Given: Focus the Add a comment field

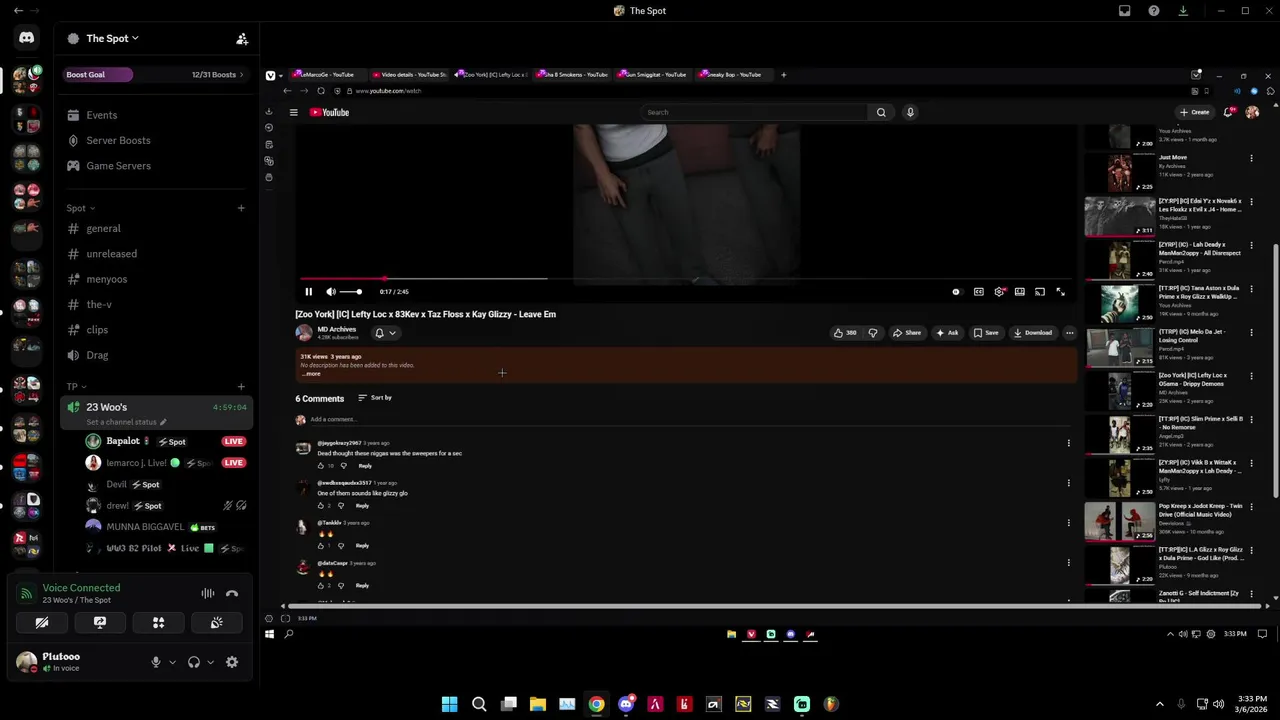Looking at the screenshot, I should [x=690, y=420].
